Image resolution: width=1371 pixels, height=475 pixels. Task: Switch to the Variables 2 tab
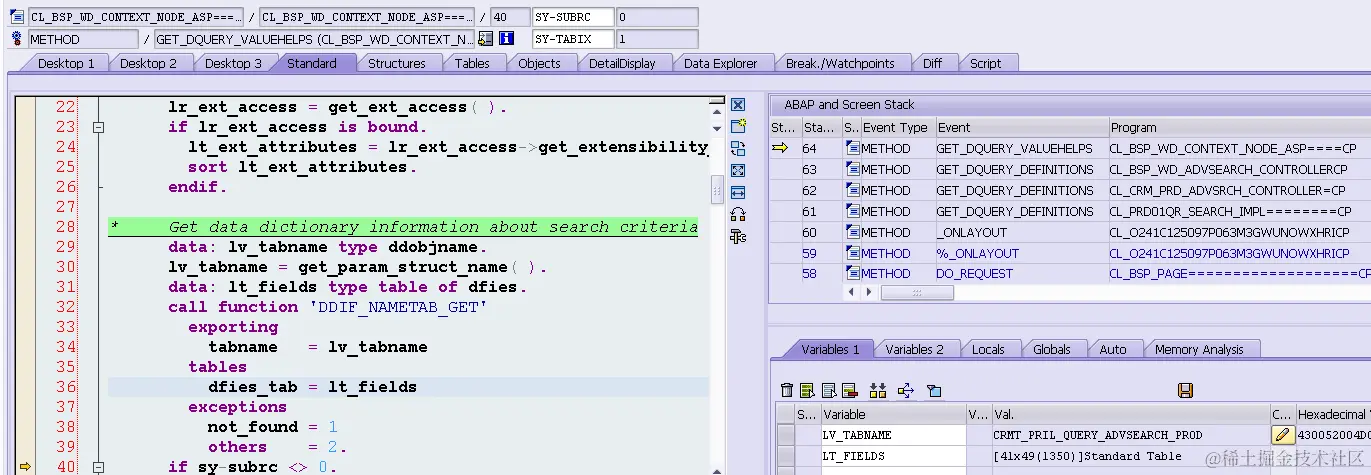coord(914,349)
